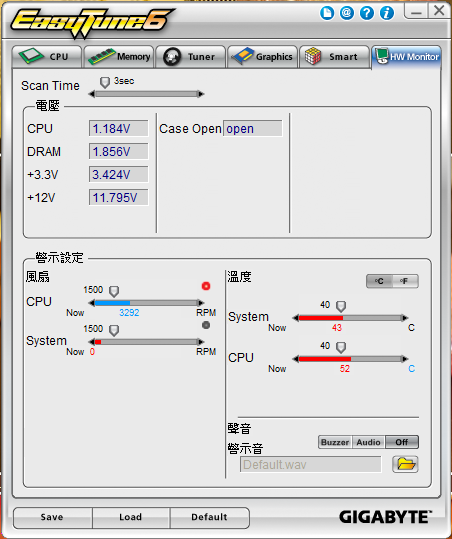Click the Scan Time slider left arrow
The image size is (452, 539).
click(x=91, y=94)
